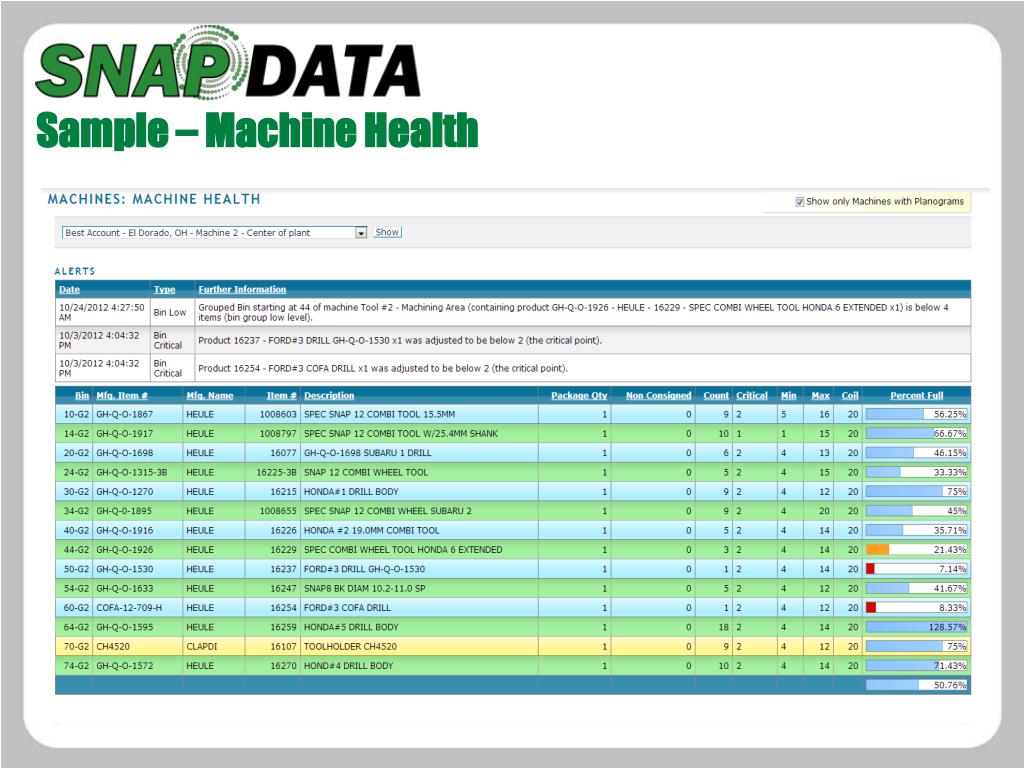Click the 10/24/2012 4:27:50 AM alert date
The width and height of the screenshot is (1024, 768).
pos(102,312)
